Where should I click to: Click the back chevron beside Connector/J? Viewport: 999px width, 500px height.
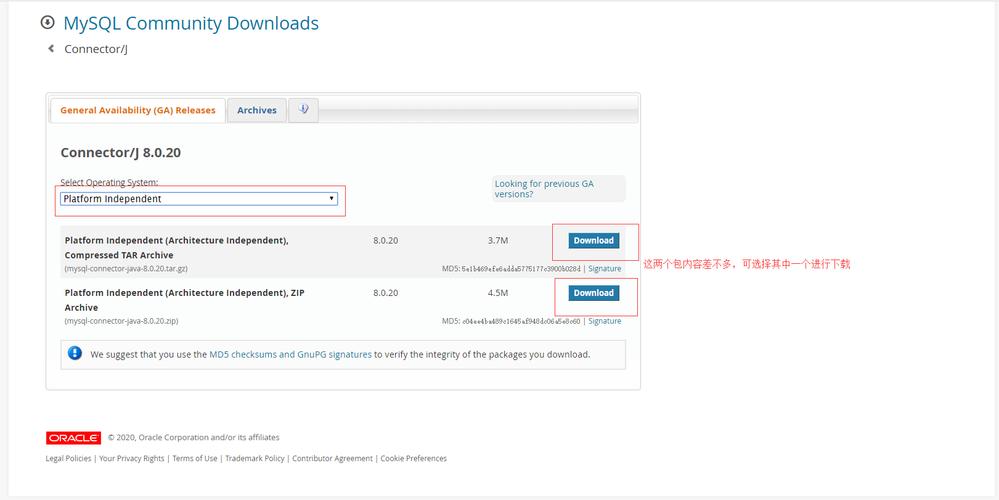(51, 48)
